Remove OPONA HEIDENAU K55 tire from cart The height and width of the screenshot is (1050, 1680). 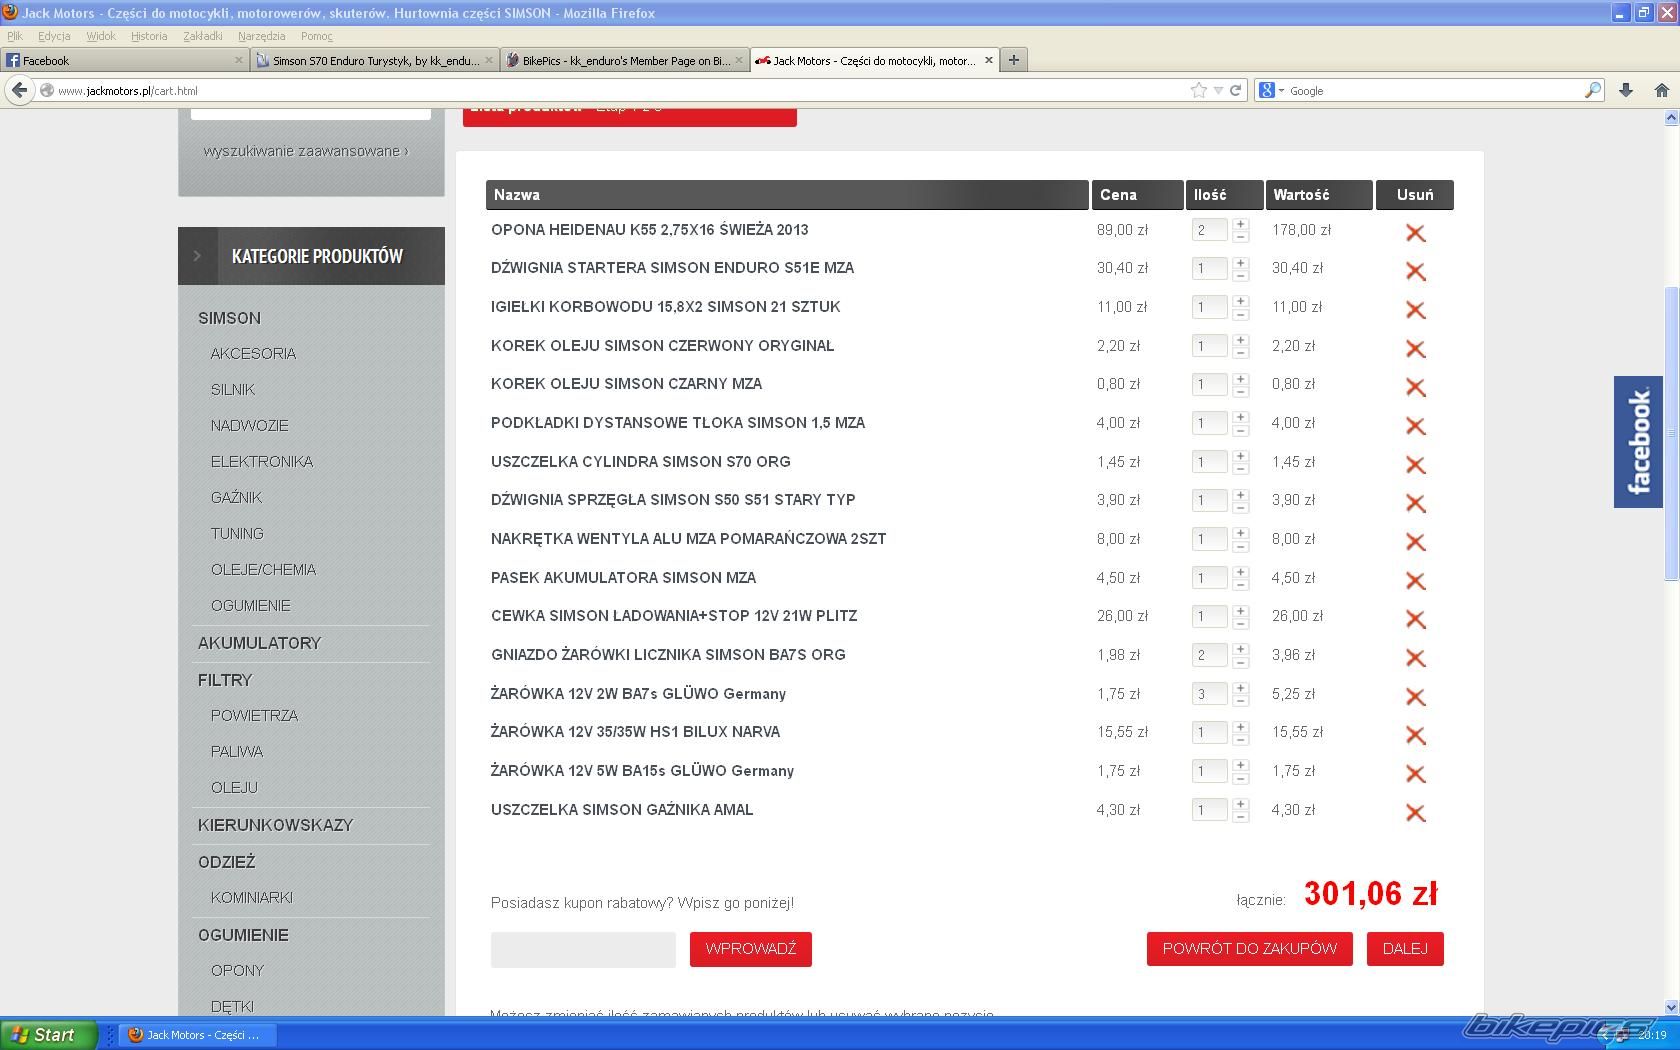click(1415, 233)
